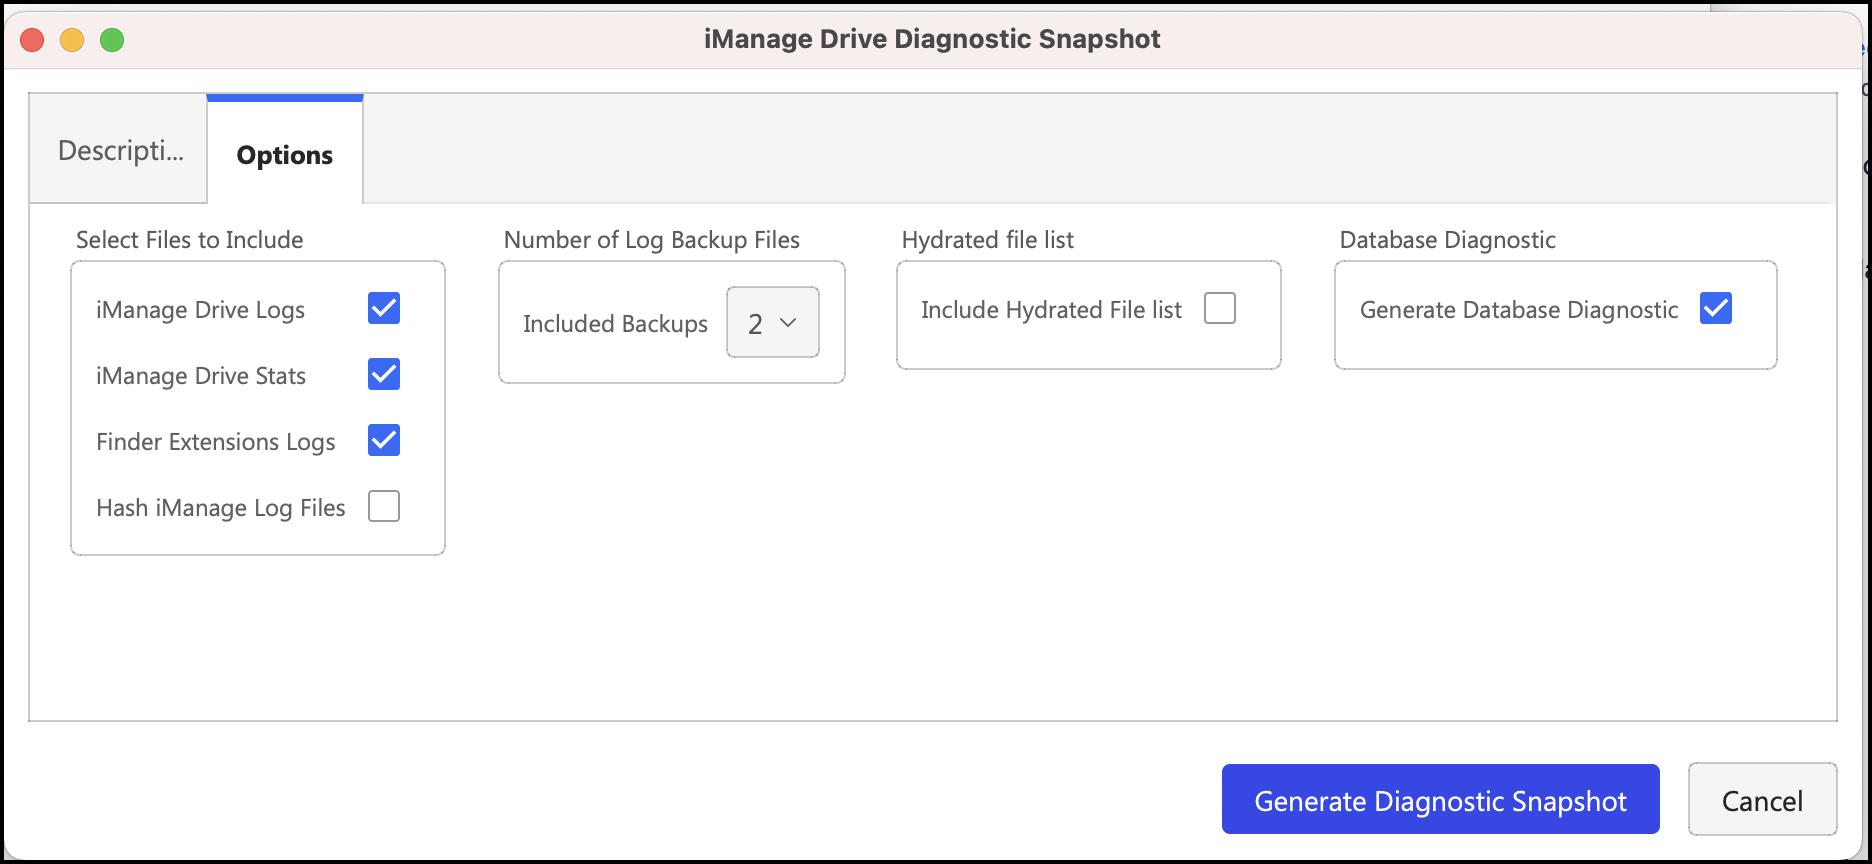
Task: Minimize the window using the yellow button
Action: [x=72, y=40]
